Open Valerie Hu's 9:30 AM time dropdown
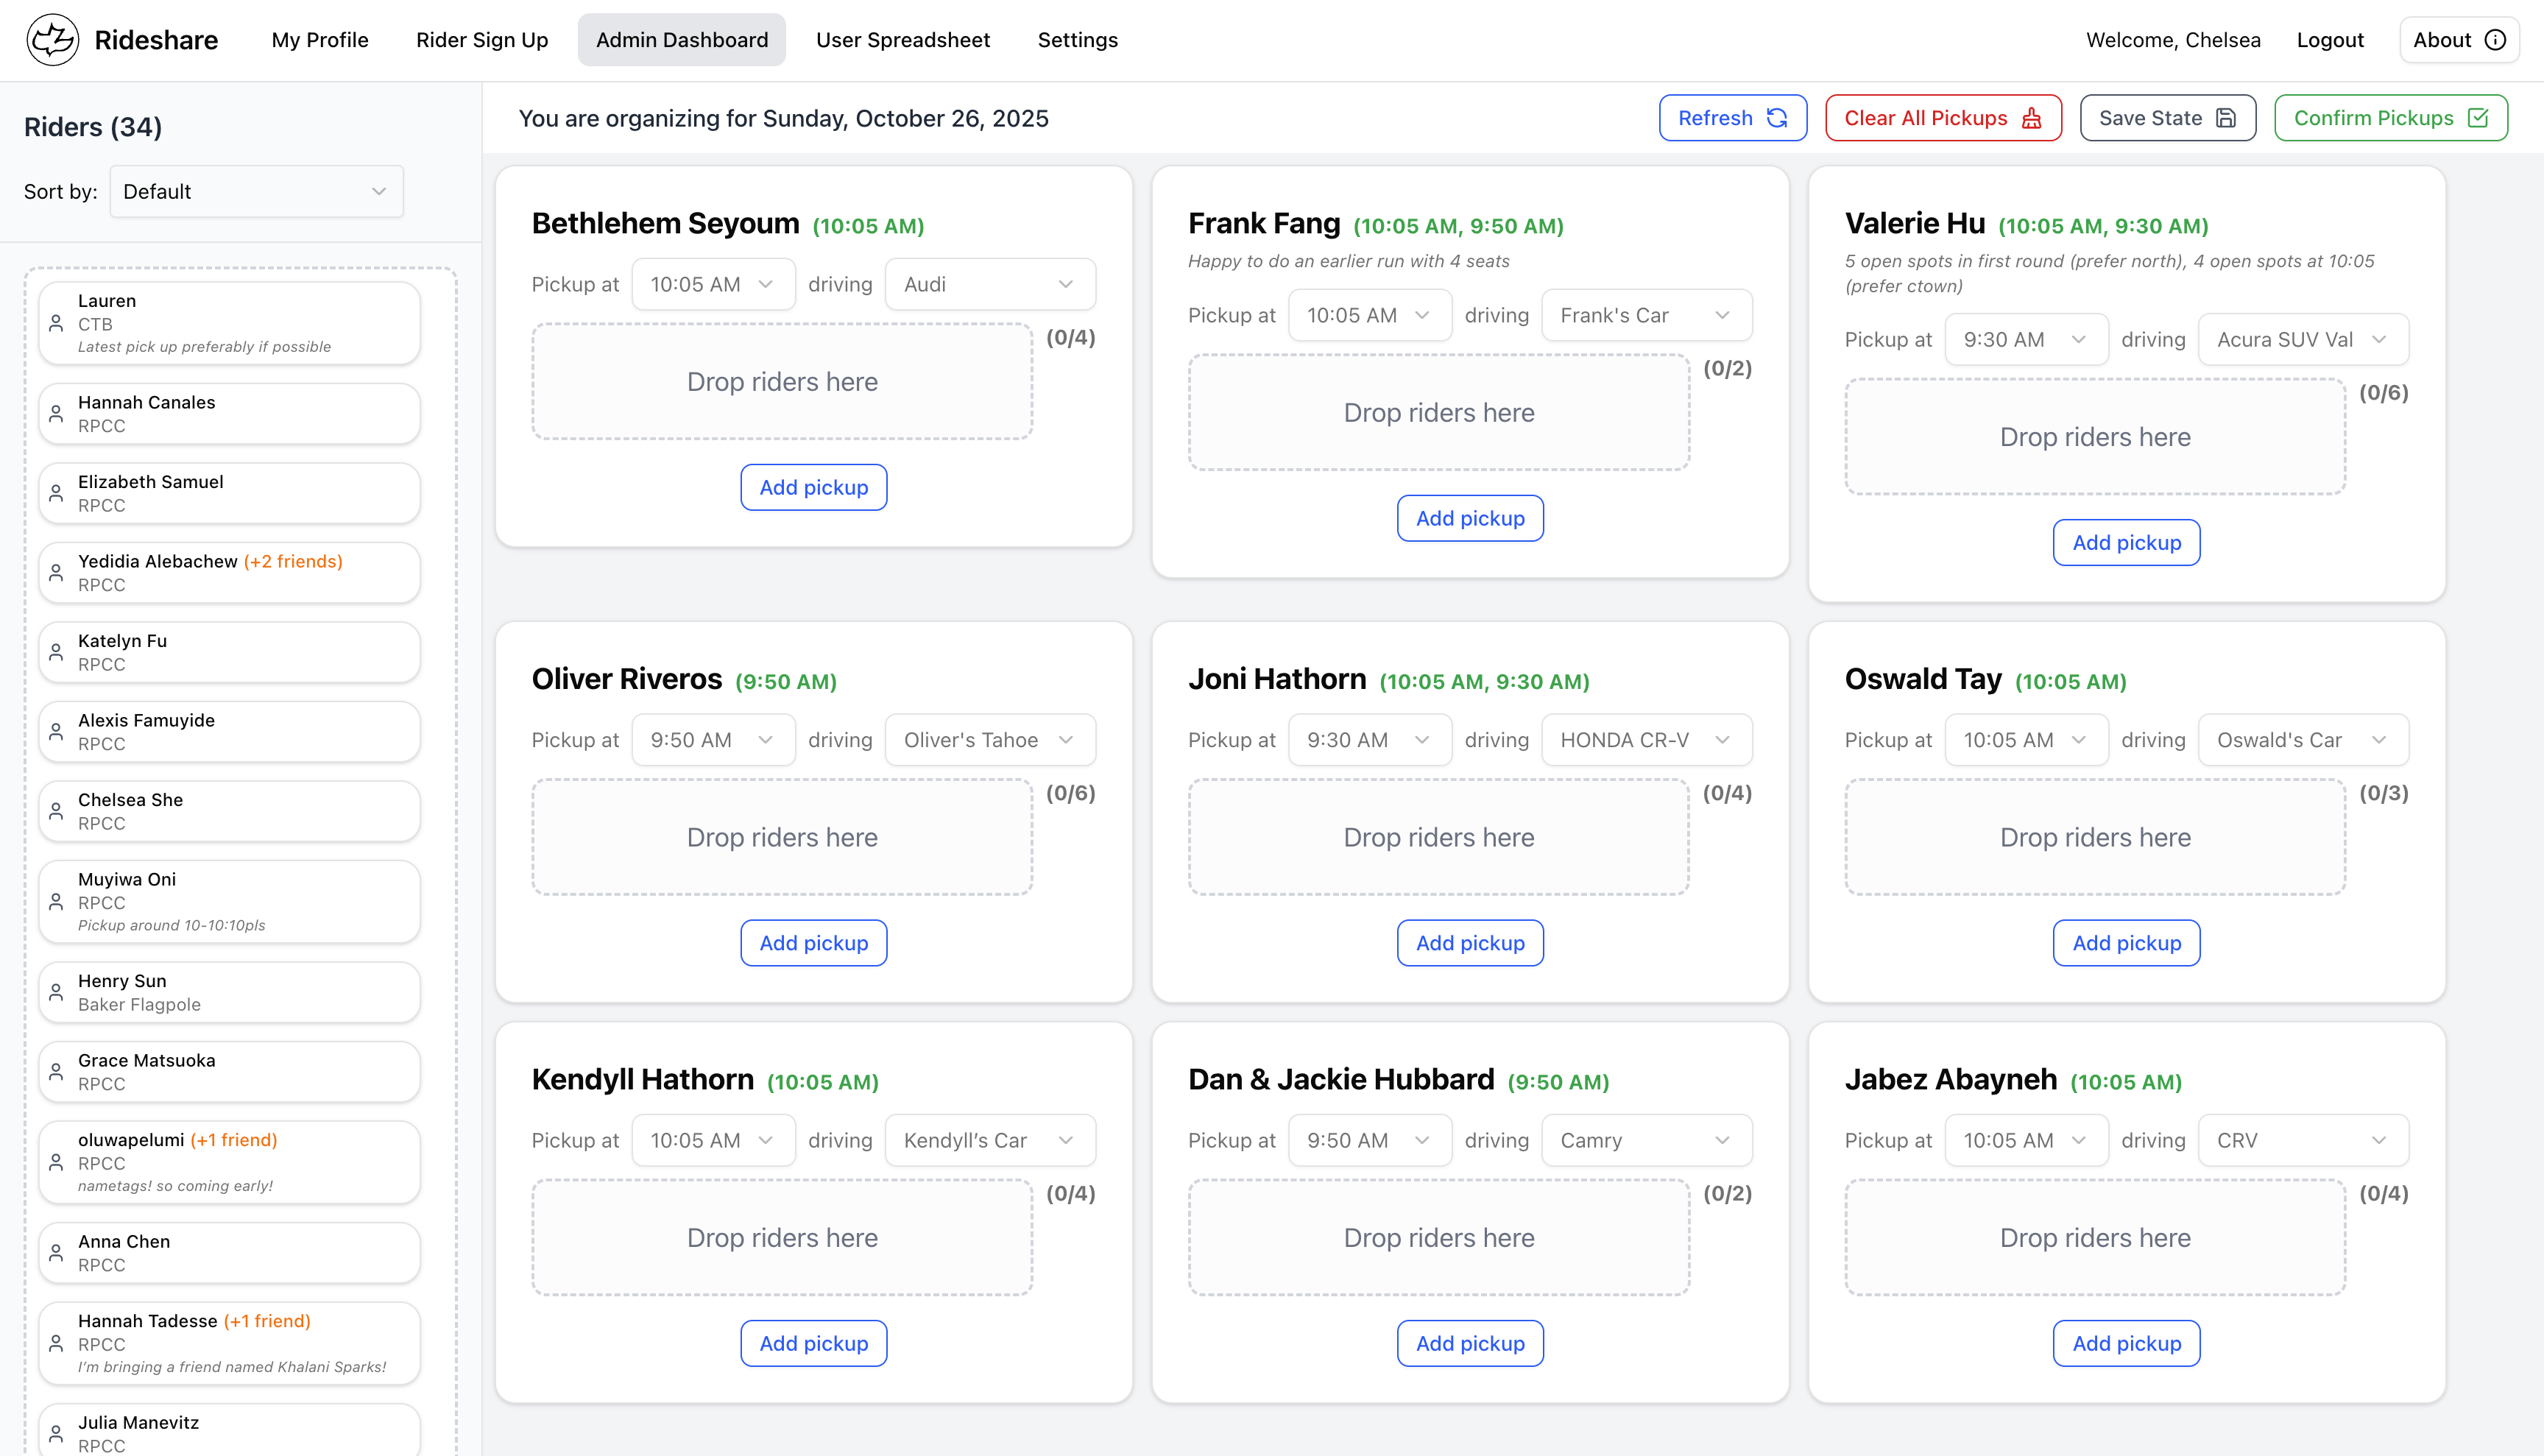This screenshot has height=1456, width=2544. 2026,339
